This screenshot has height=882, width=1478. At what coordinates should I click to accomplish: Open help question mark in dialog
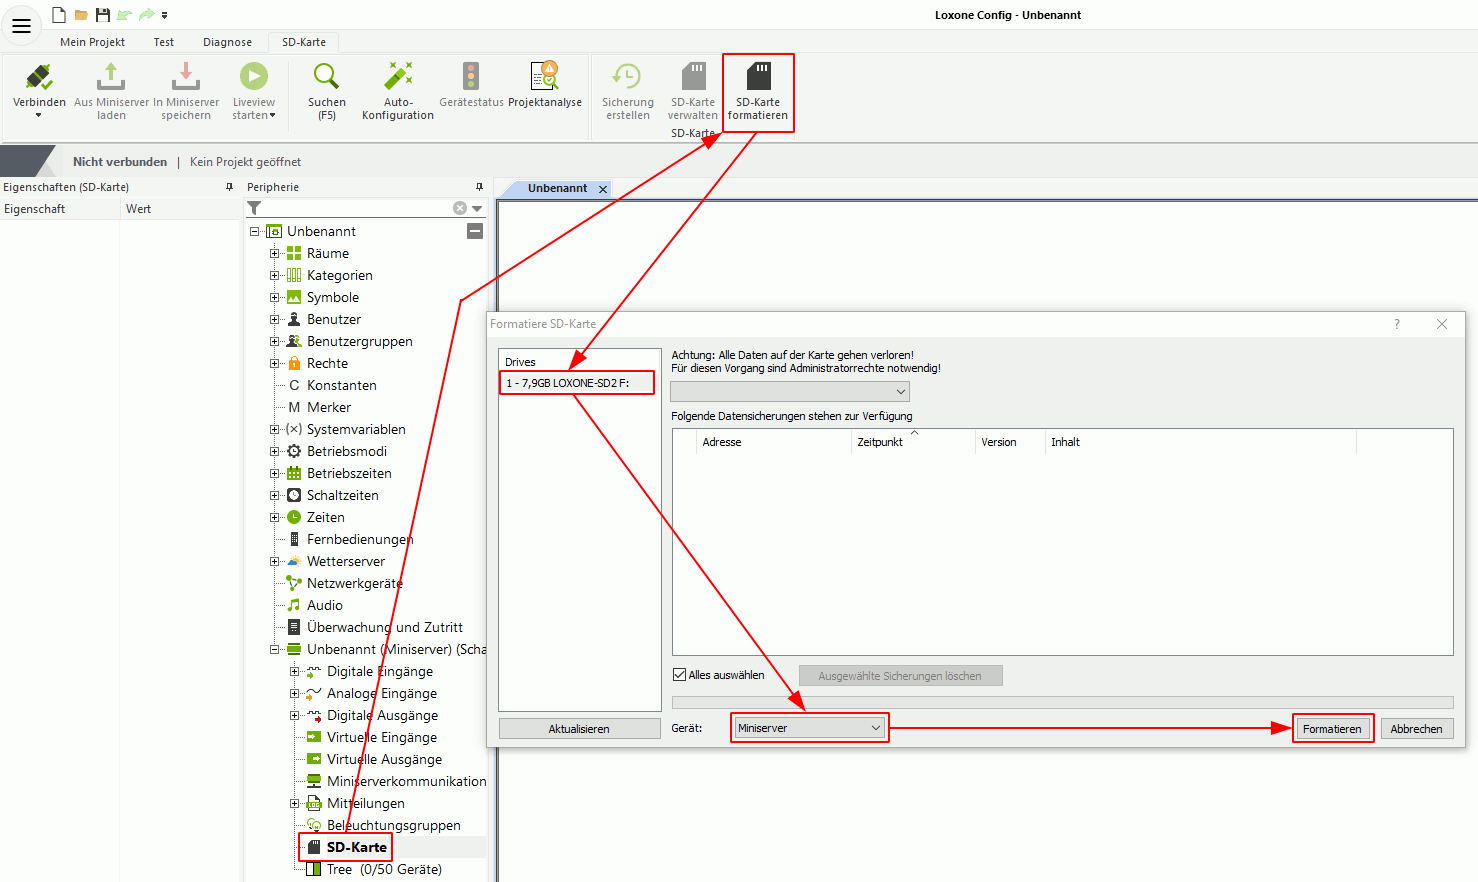(1397, 324)
